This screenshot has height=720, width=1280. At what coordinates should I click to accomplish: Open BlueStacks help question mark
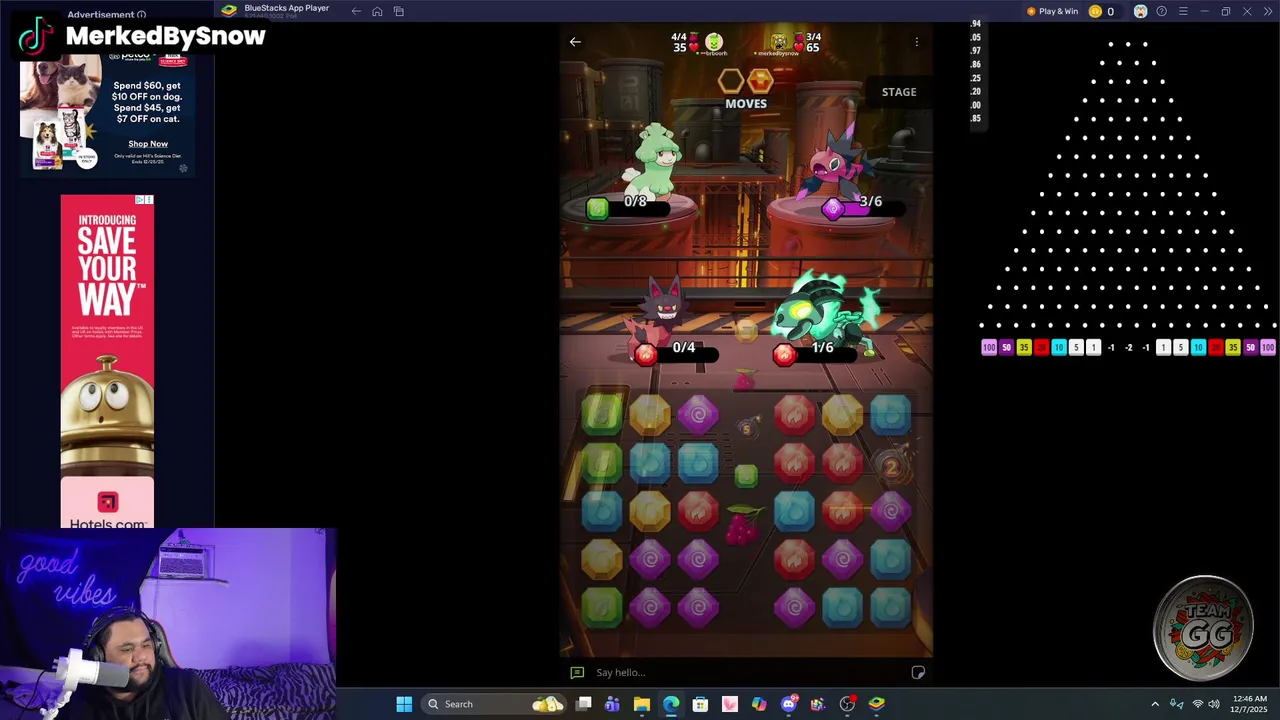click(1161, 11)
